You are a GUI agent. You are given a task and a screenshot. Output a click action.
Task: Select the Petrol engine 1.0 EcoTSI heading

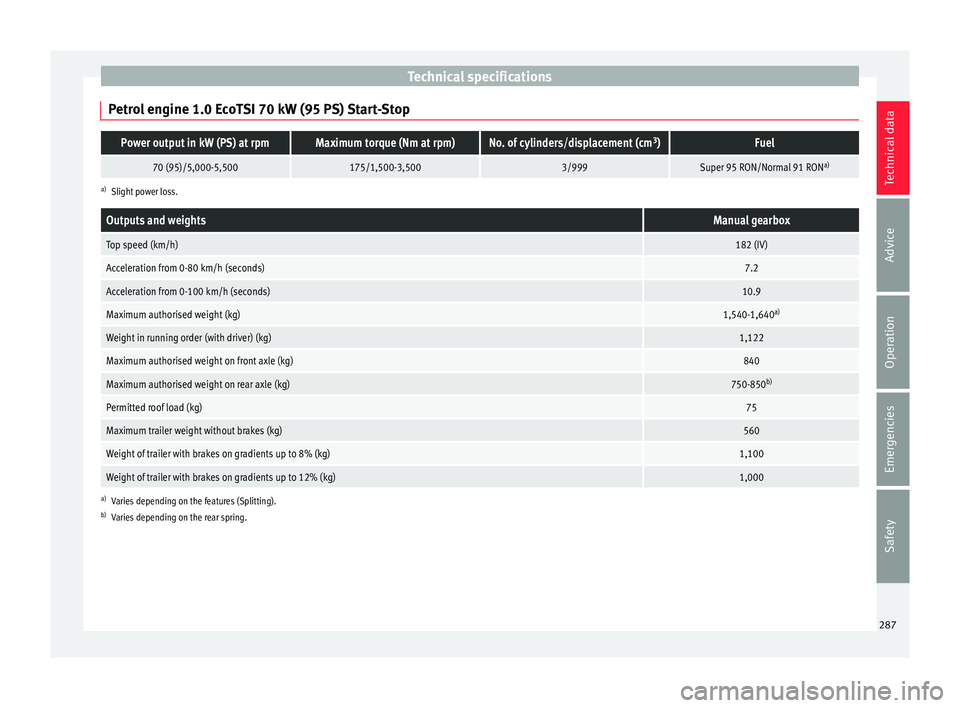258,109
